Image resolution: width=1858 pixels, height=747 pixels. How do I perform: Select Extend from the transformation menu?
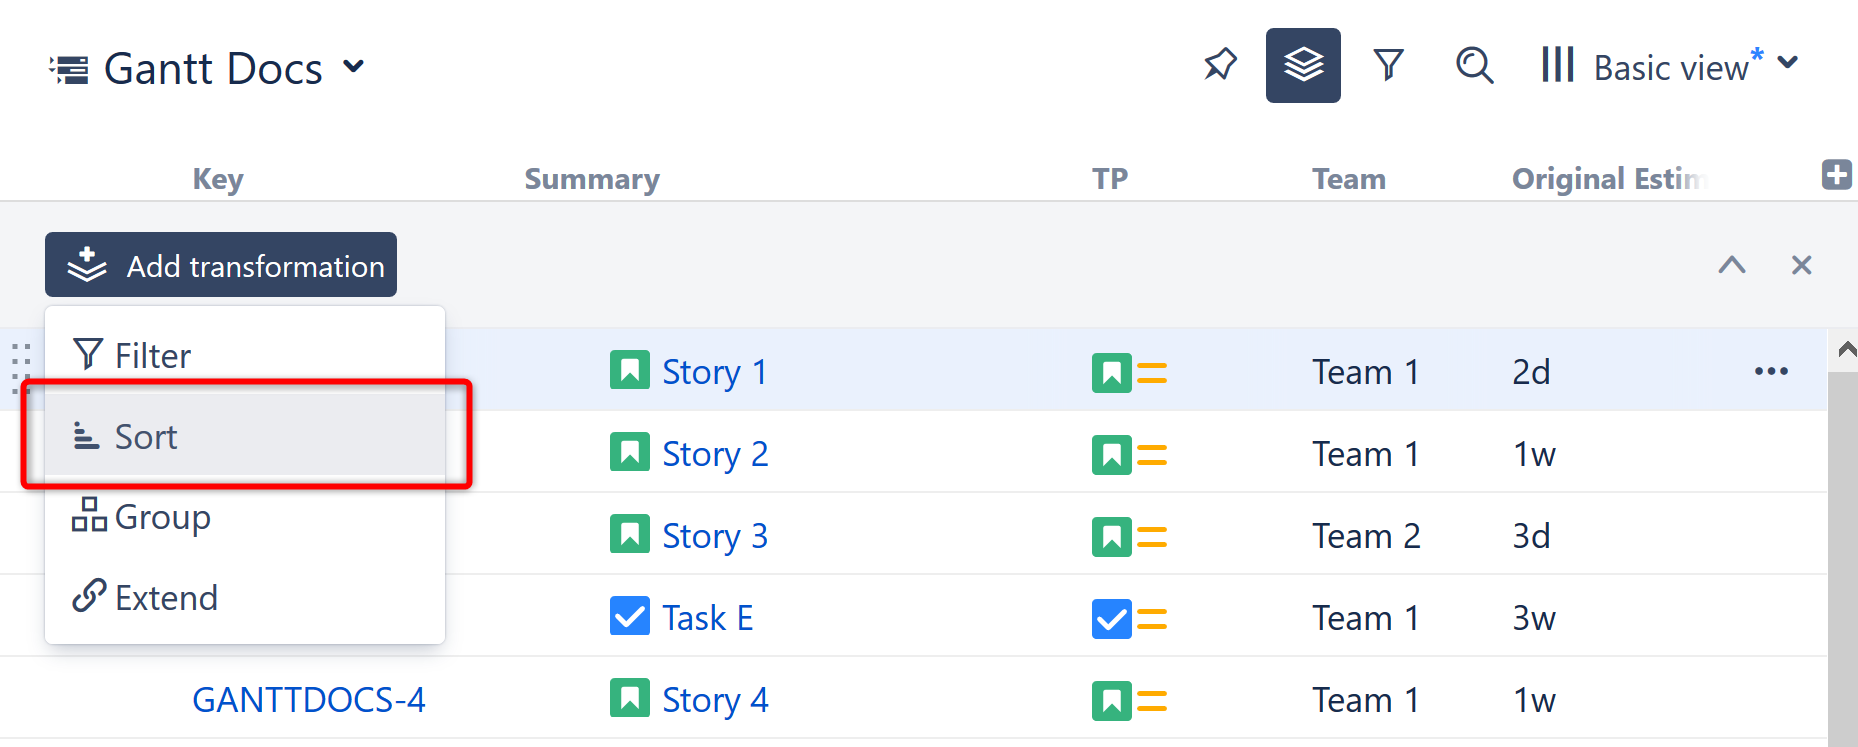click(x=166, y=598)
